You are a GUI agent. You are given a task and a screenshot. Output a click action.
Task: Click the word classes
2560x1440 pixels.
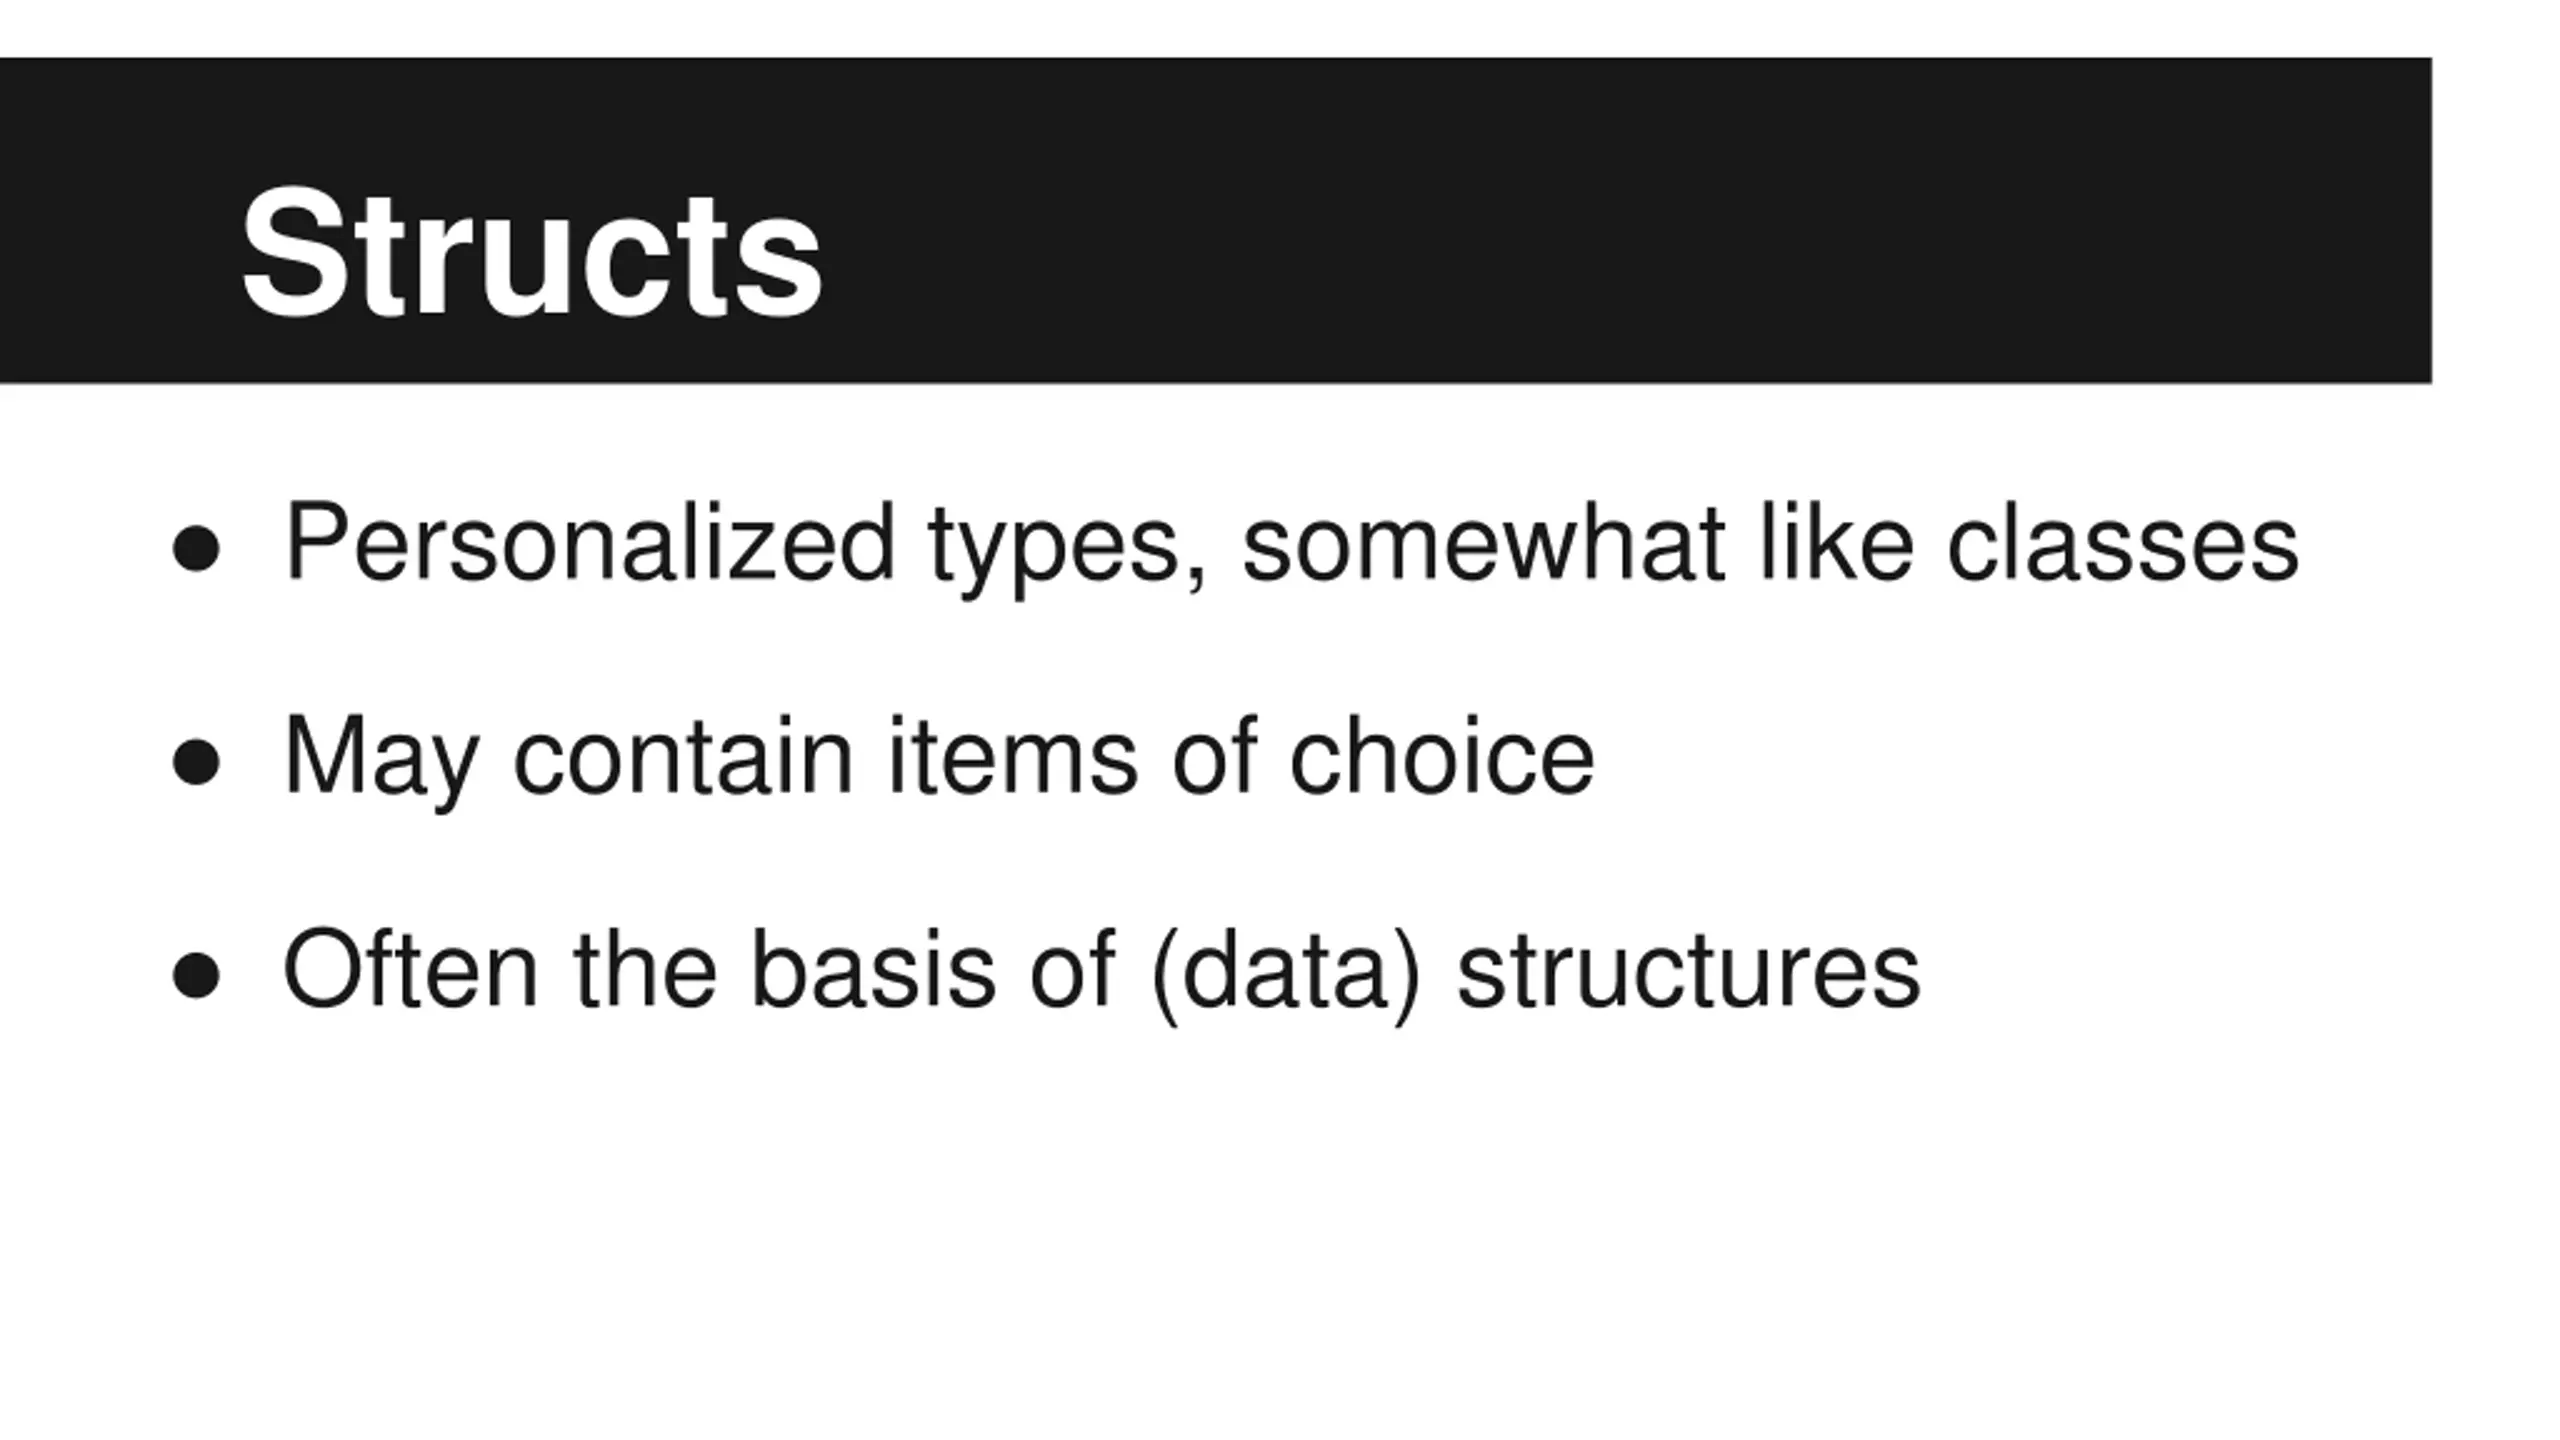(2123, 542)
